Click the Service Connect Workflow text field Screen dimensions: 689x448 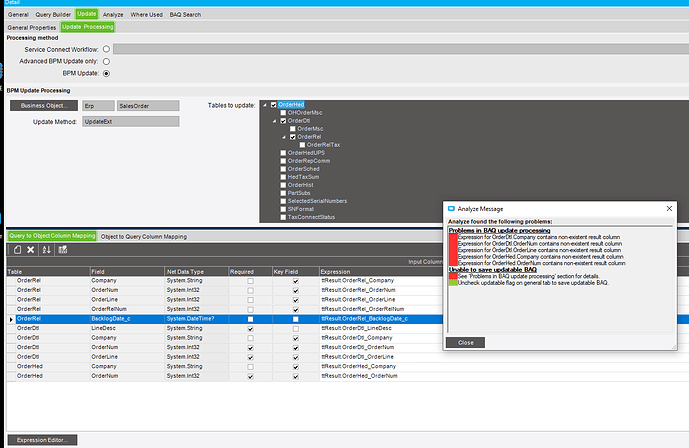(401, 49)
